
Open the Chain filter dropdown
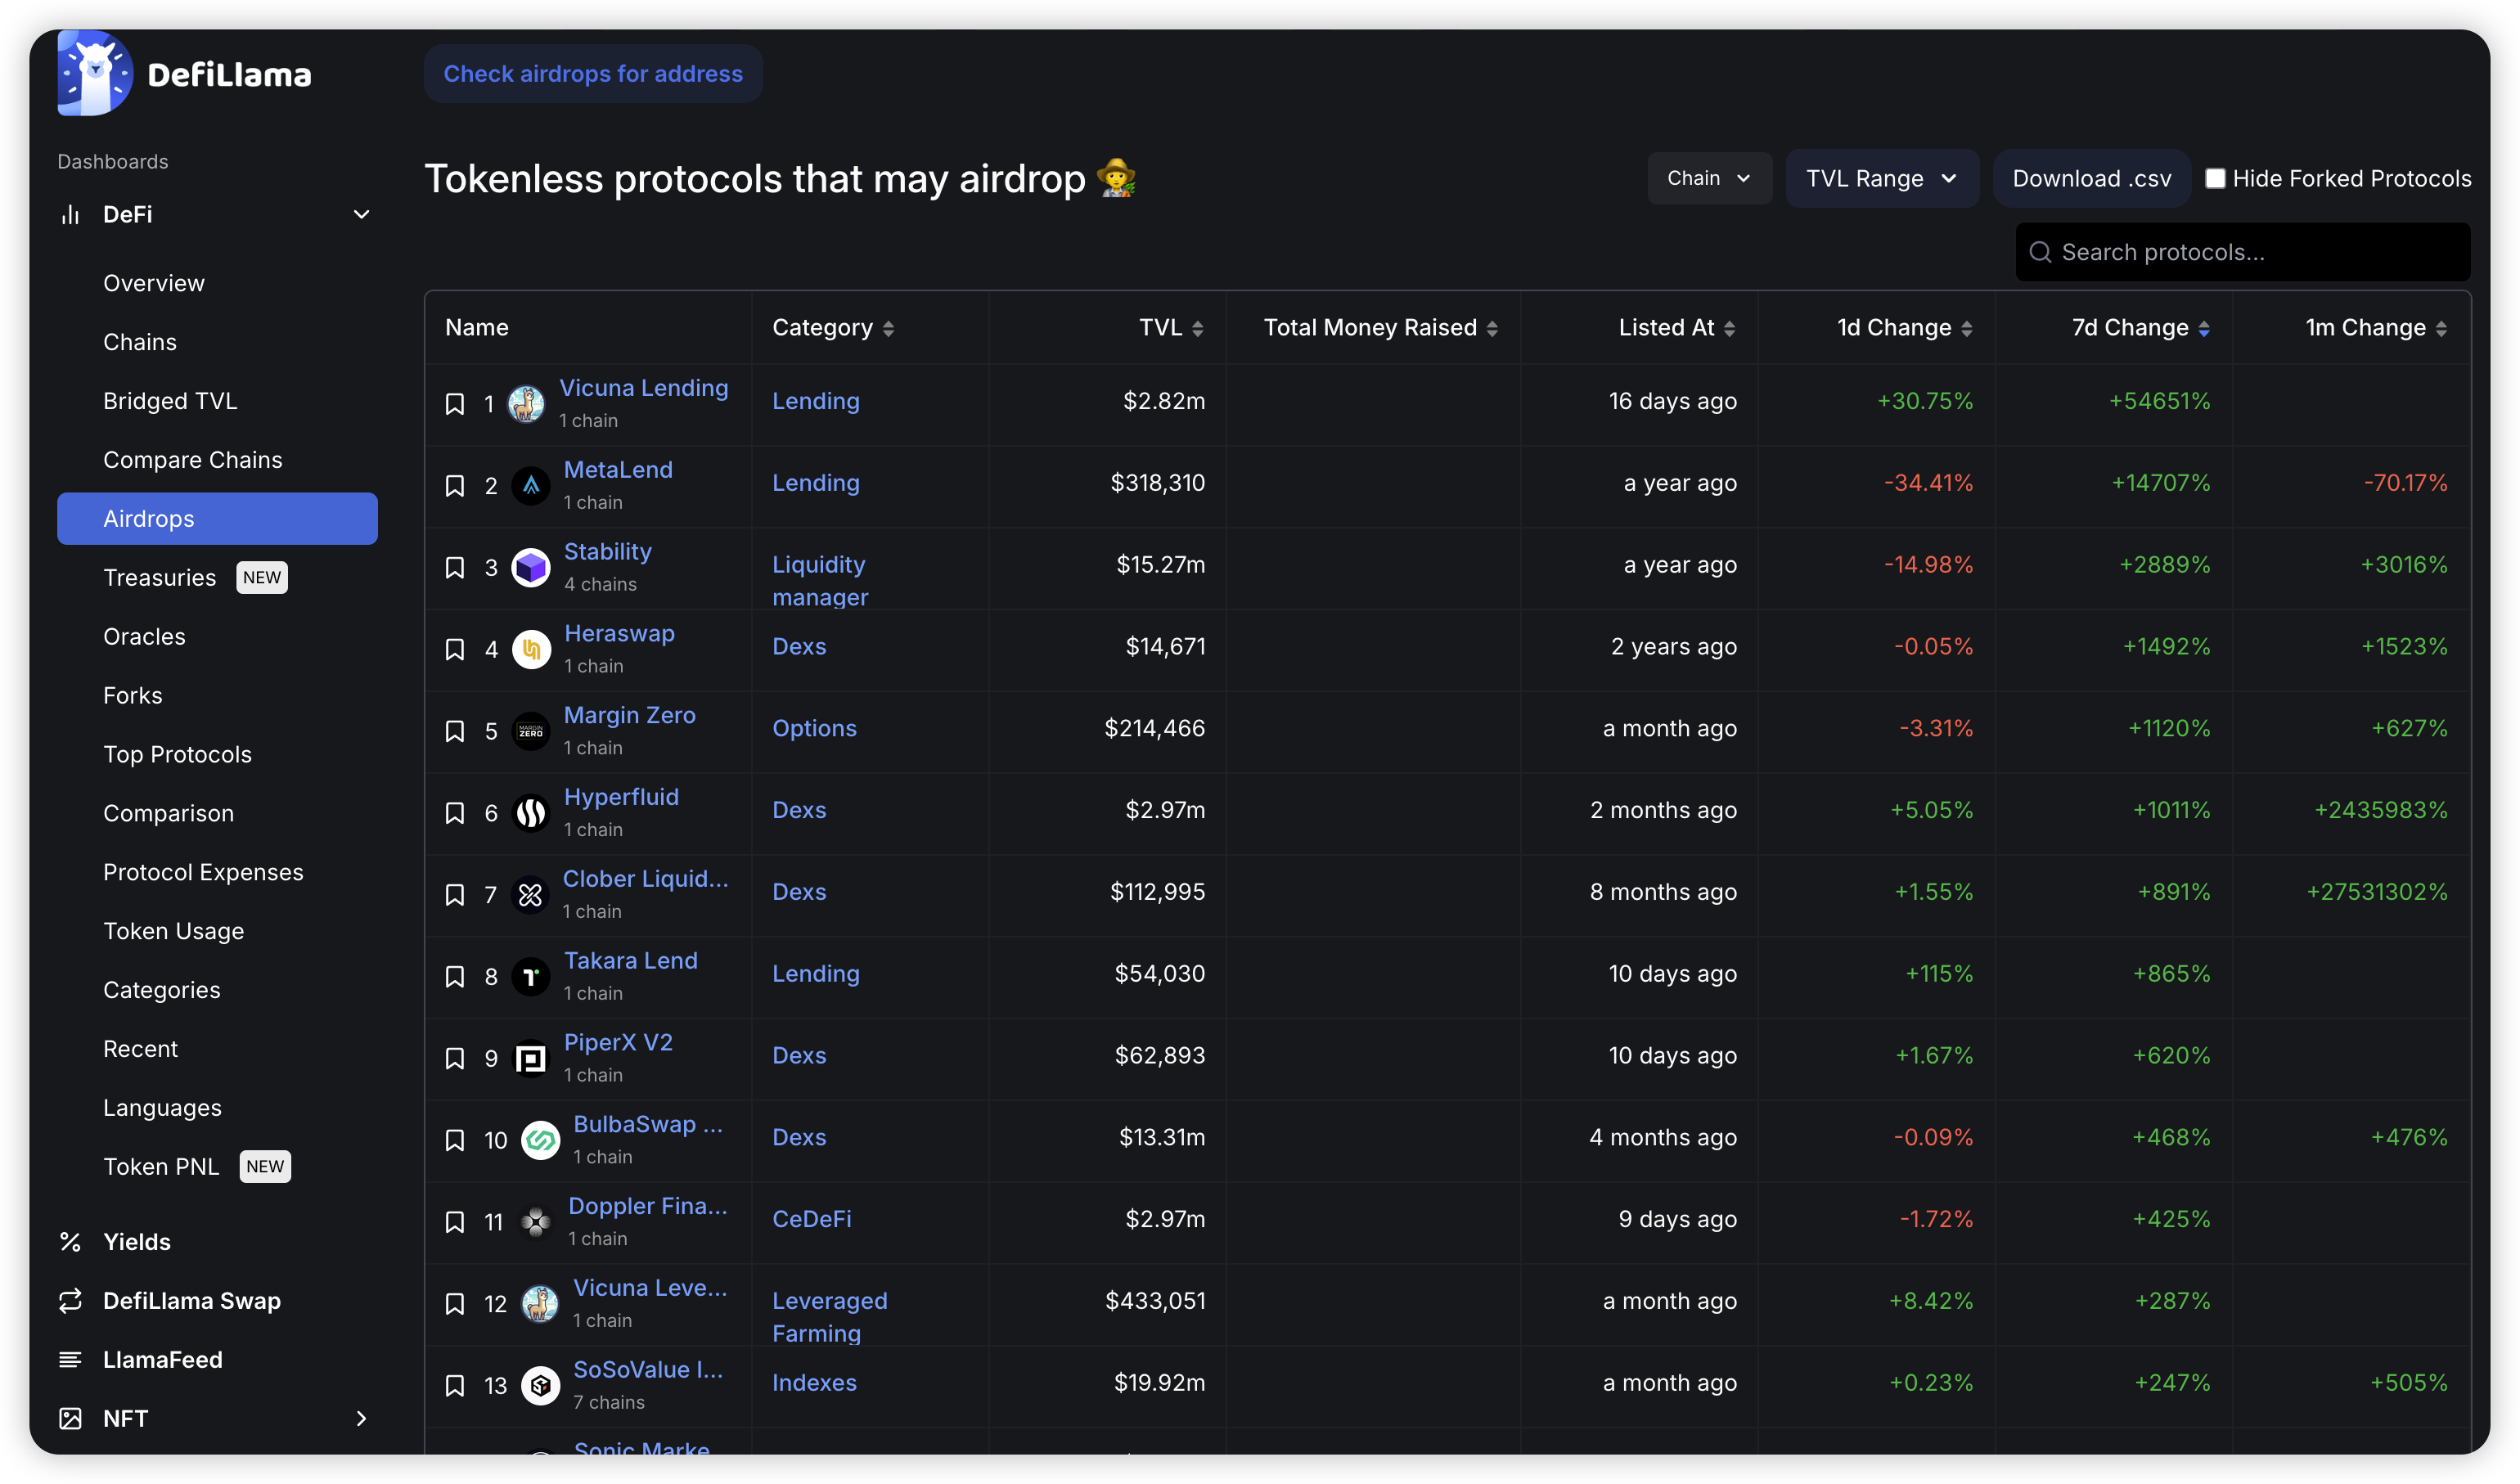[x=1708, y=179]
